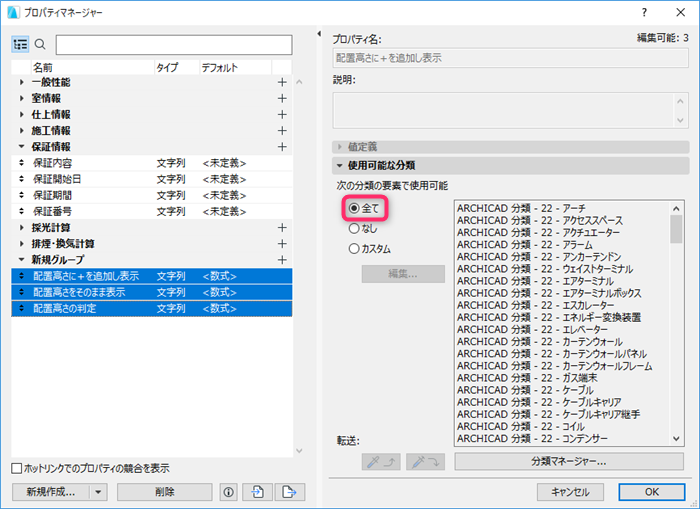Collapse the 新規グループ group

tap(21, 260)
